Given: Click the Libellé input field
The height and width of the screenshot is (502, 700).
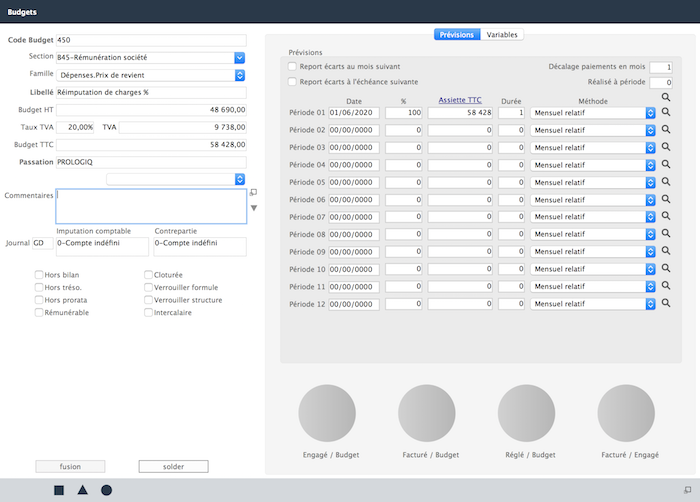Looking at the screenshot, I should point(151,92).
